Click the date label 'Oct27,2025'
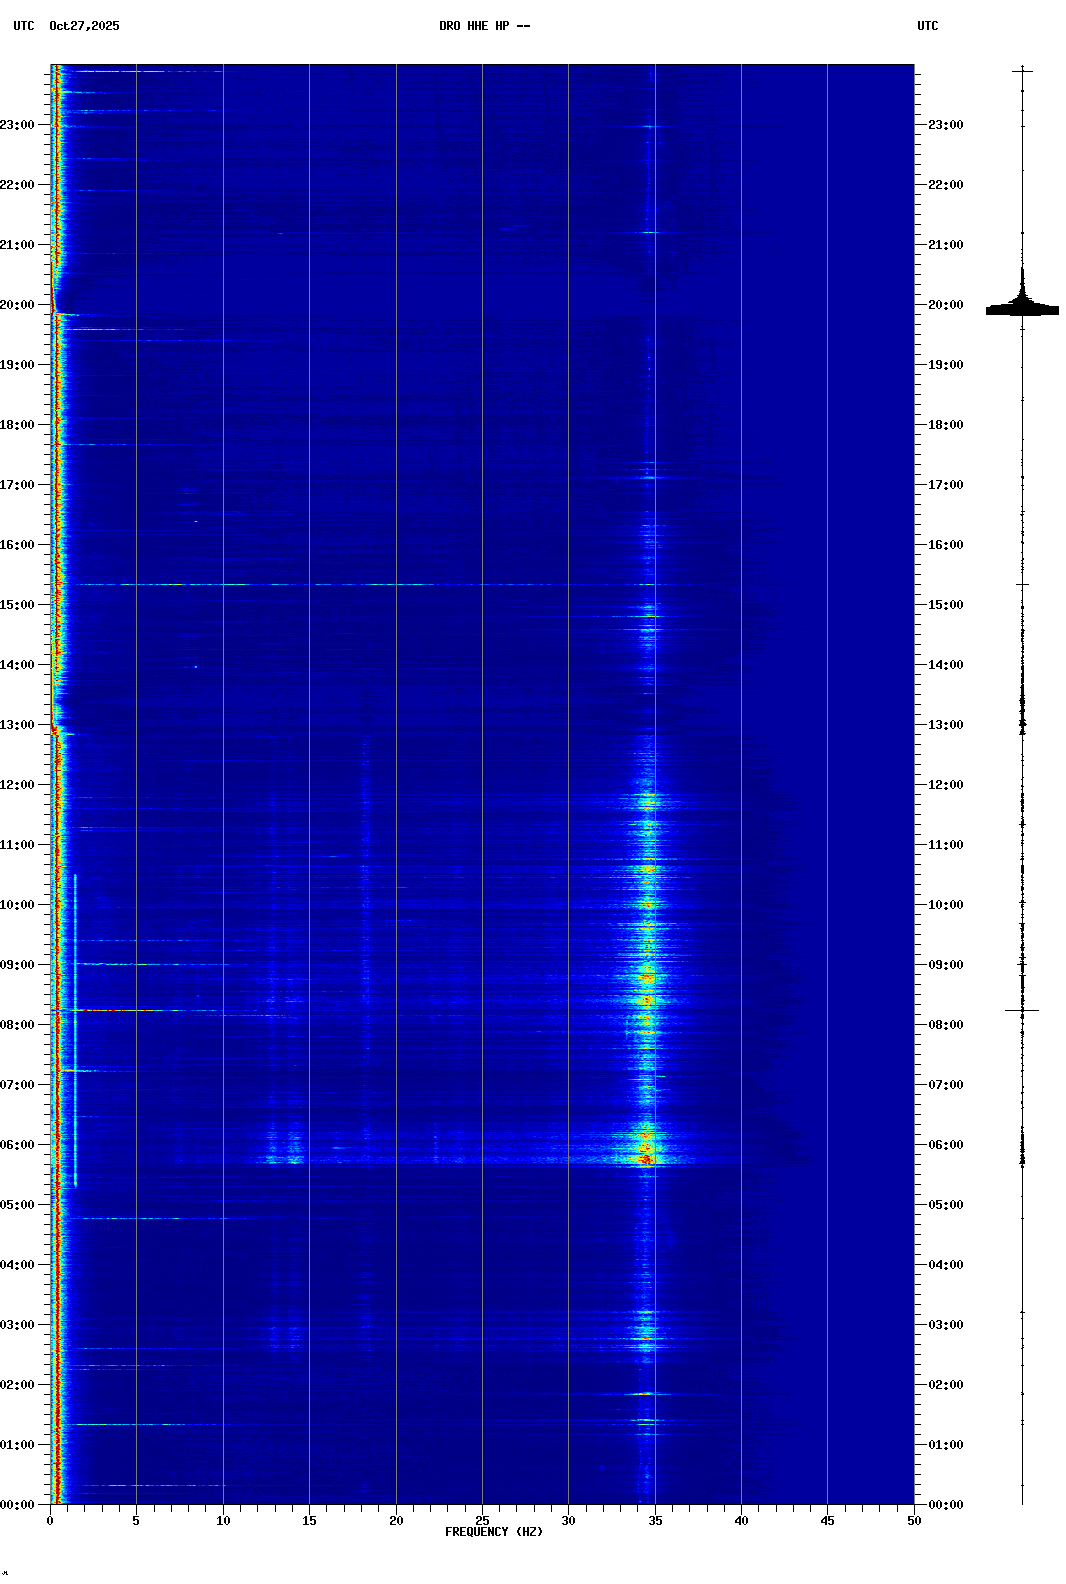This screenshot has height=1584, width=1066. pyautogui.click(x=84, y=26)
